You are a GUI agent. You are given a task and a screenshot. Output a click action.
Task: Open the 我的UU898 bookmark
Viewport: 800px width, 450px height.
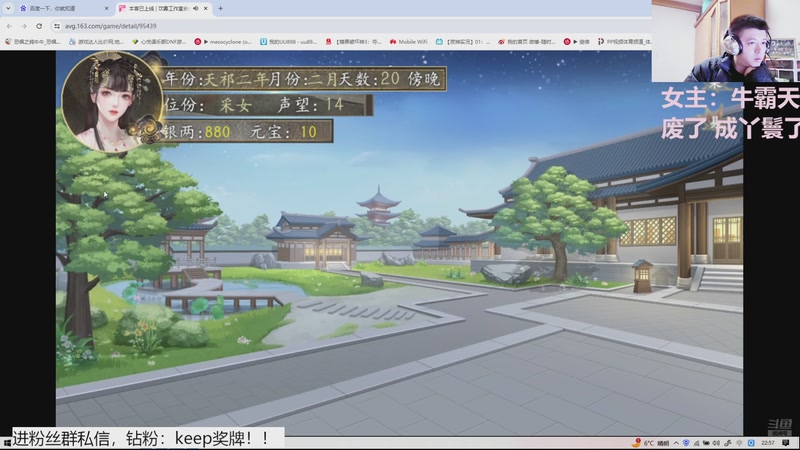point(288,42)
